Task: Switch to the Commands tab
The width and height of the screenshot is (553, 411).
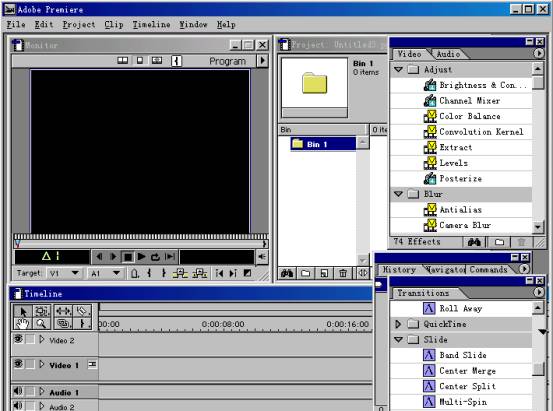Action: (x=488, y=270)
